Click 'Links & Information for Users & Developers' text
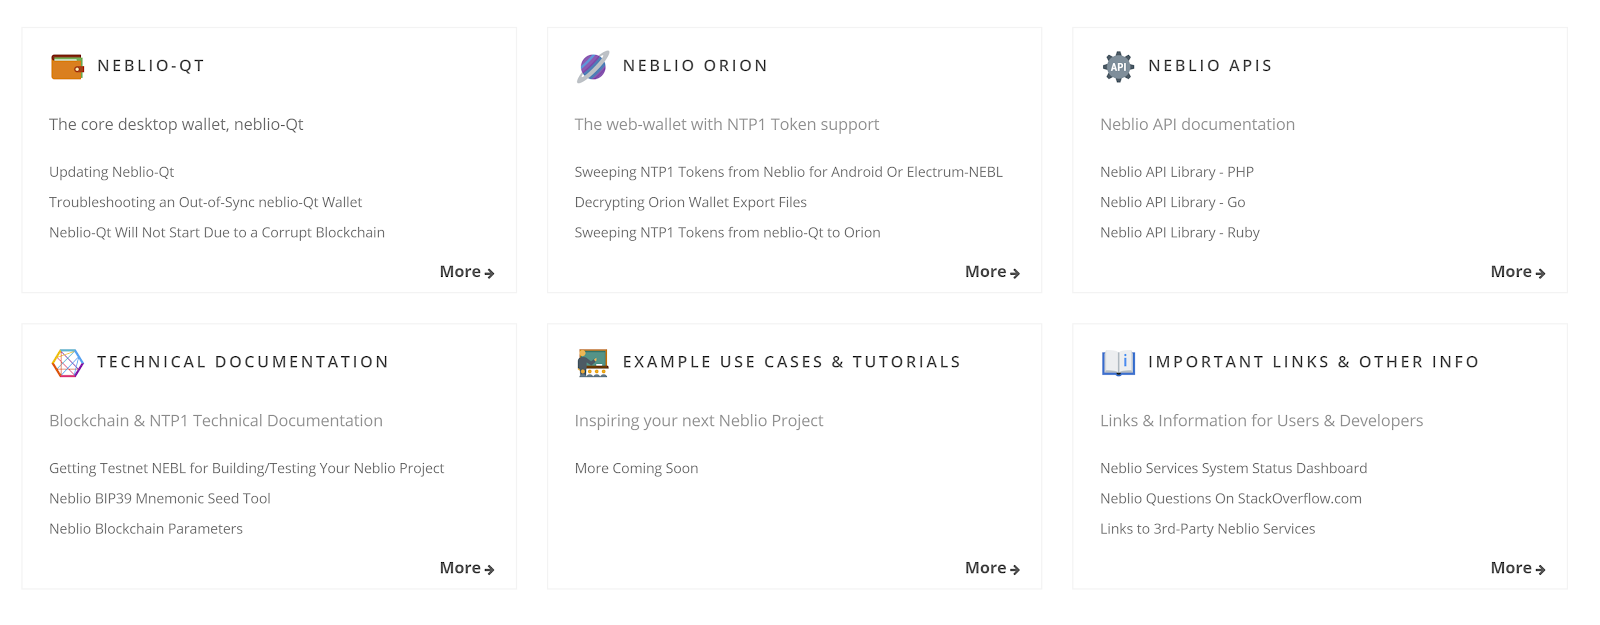Image resolution: width=1600 pixels, height=625 pixels. (1262, 420)
